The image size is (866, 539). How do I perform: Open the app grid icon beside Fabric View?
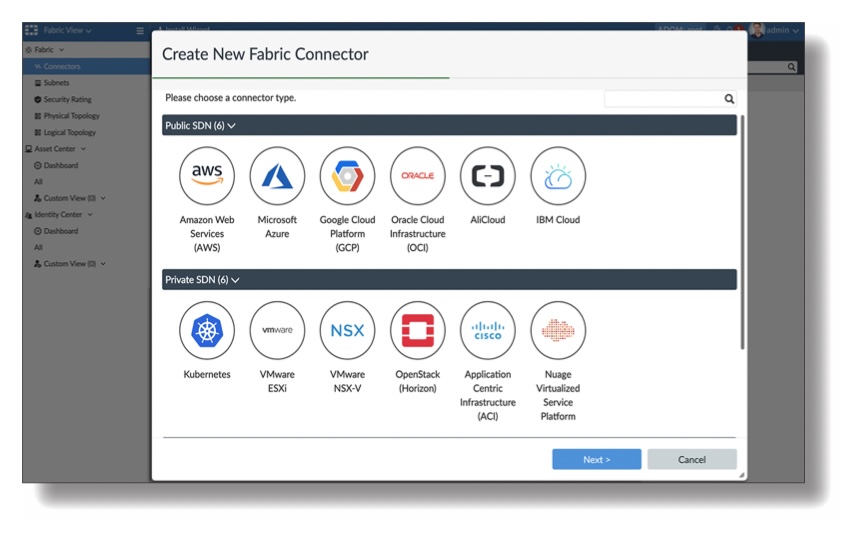[x=31, y=30]
